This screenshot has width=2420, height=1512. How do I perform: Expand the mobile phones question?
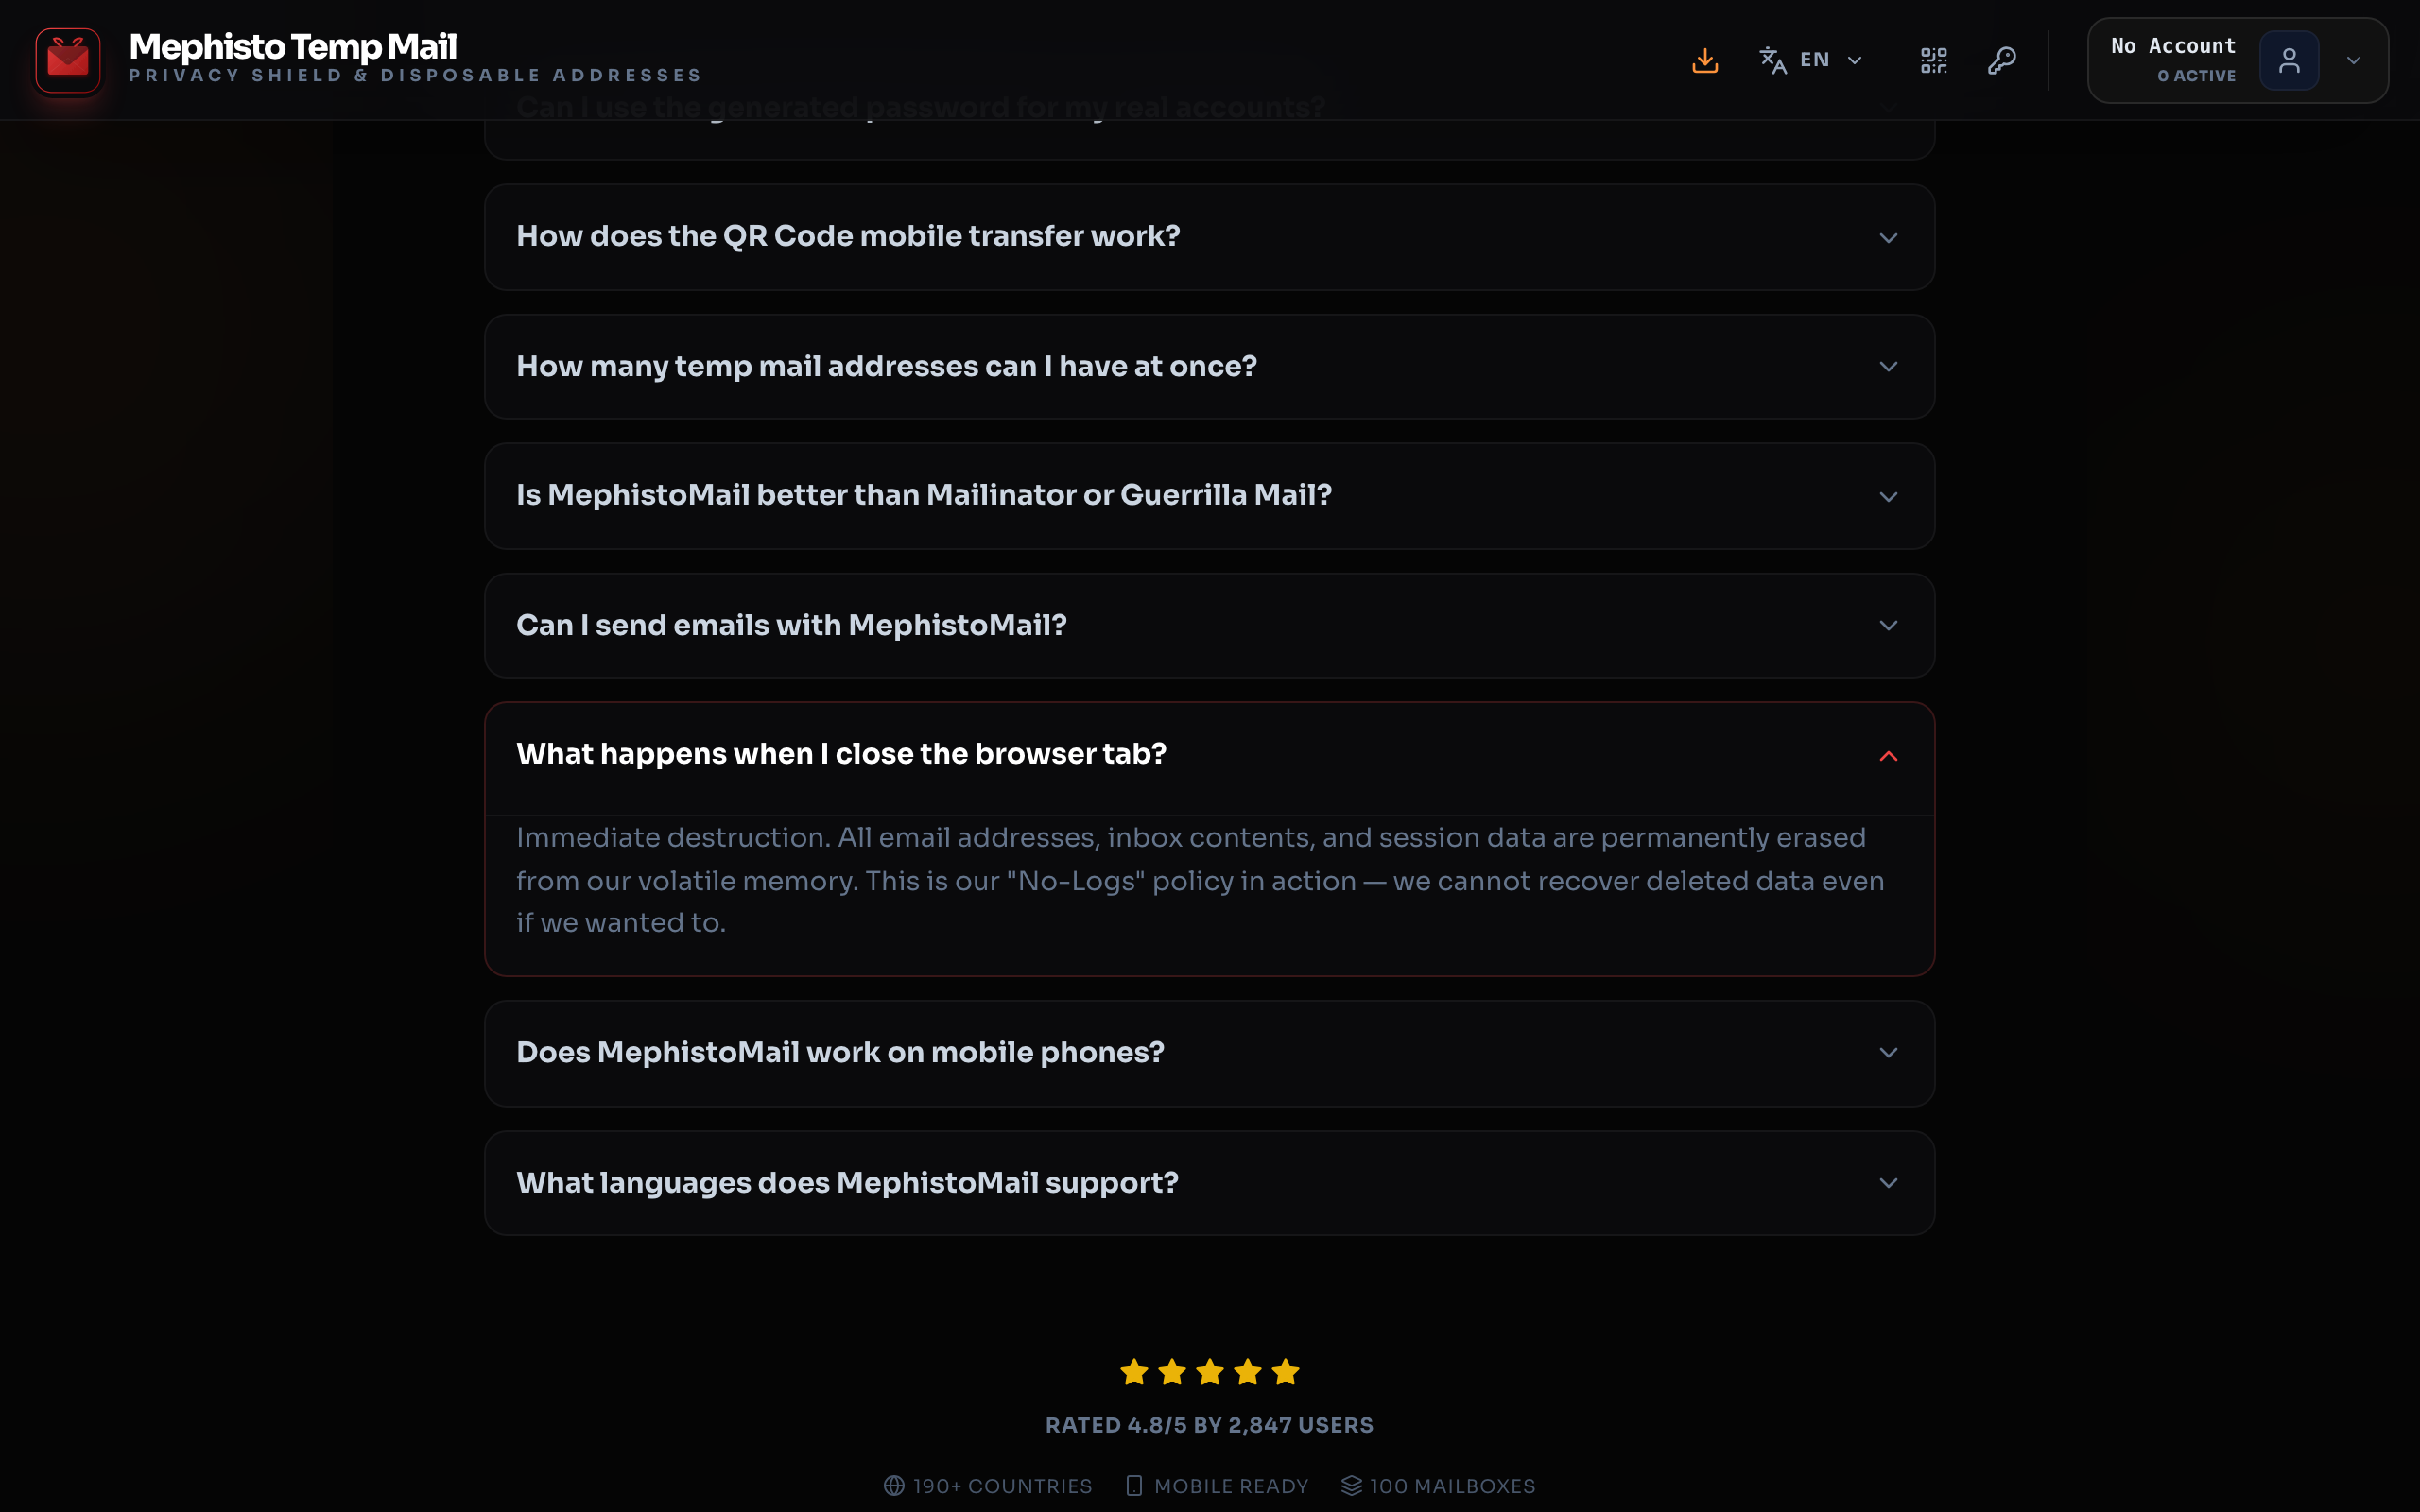tap(1209, 1053)
